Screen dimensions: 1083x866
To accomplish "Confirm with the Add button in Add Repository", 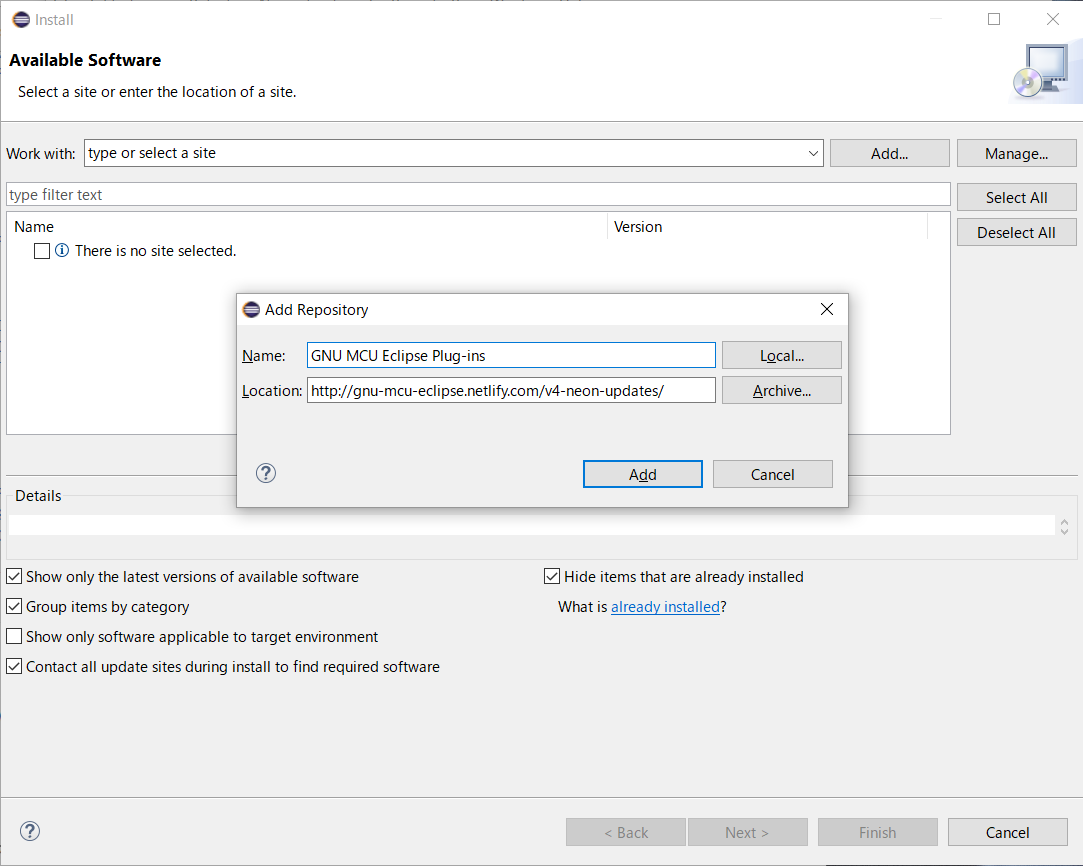I will click(x=642, y=473).
